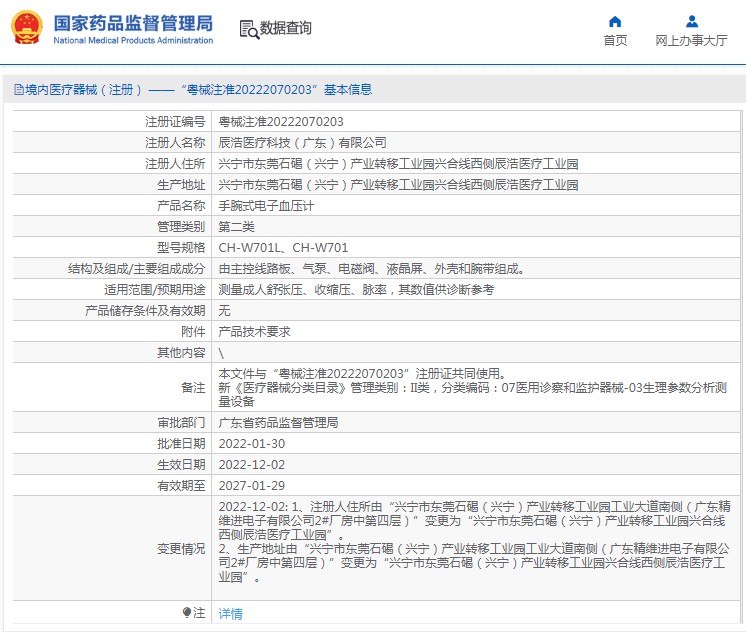Viewport: 746px width, 632px height.
Task: Click the 产品名称 label
Action: [181, 206]
